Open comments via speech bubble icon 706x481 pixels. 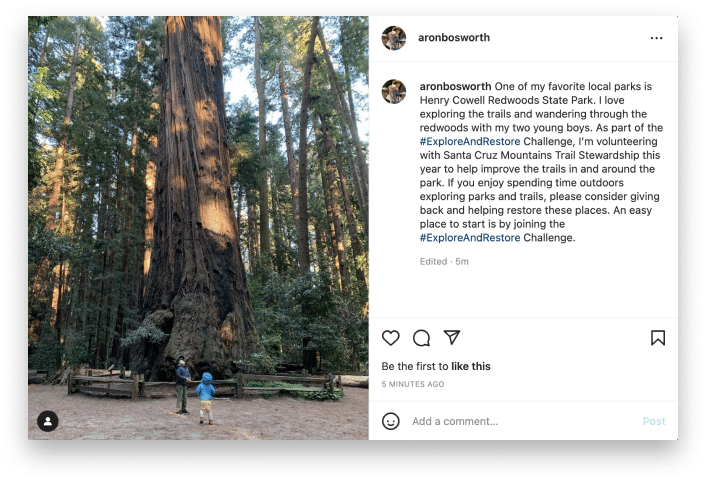click(422, 338)
